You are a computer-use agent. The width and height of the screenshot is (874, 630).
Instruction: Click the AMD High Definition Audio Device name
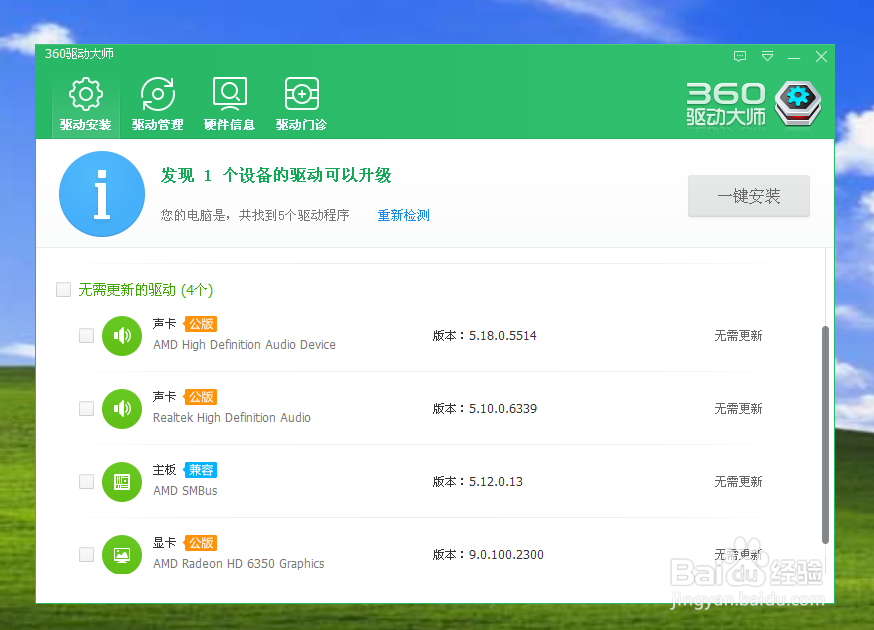244,345
